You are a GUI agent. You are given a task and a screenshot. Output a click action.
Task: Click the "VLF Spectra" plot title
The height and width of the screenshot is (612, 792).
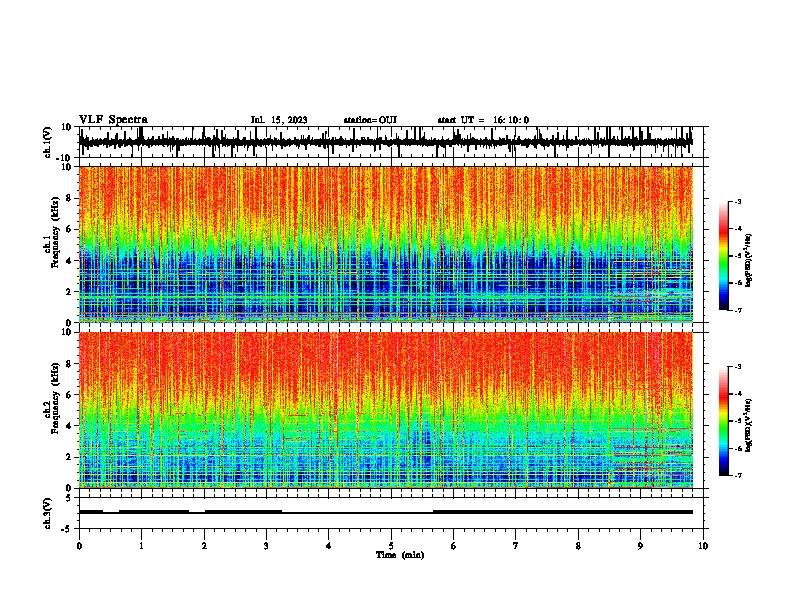click(x=113, y=120)
